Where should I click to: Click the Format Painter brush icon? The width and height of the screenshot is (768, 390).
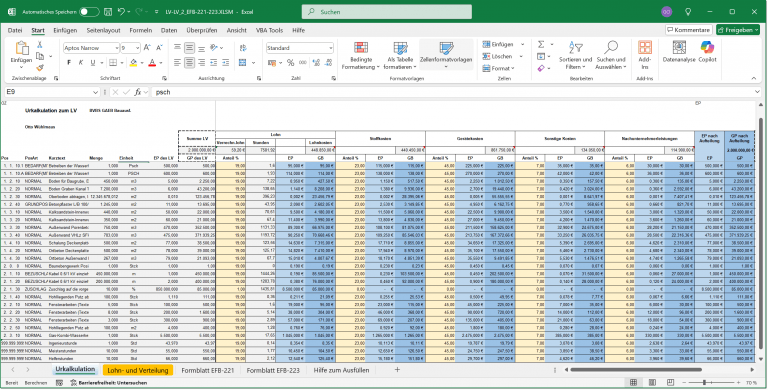coord(40,68)
